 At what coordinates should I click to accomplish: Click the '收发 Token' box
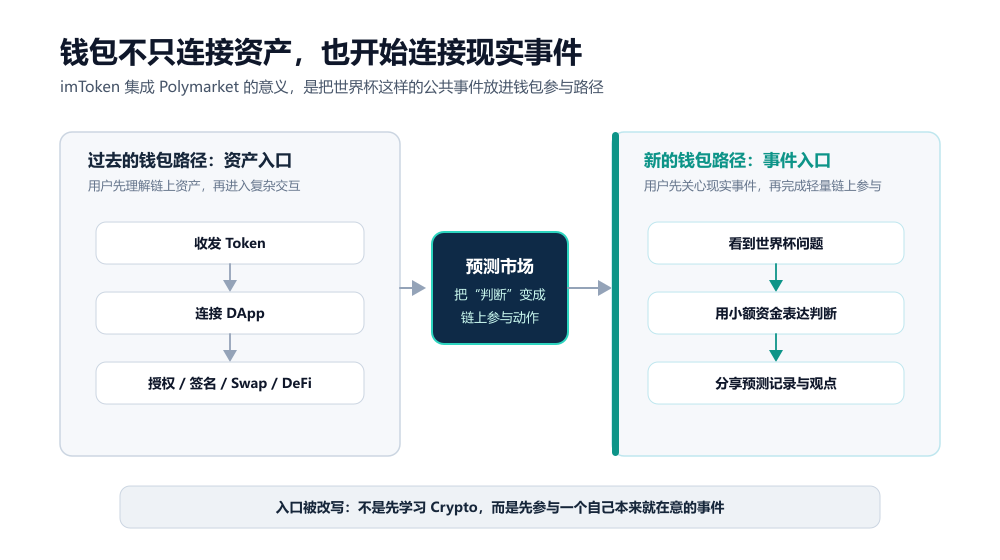pos(230,243)
